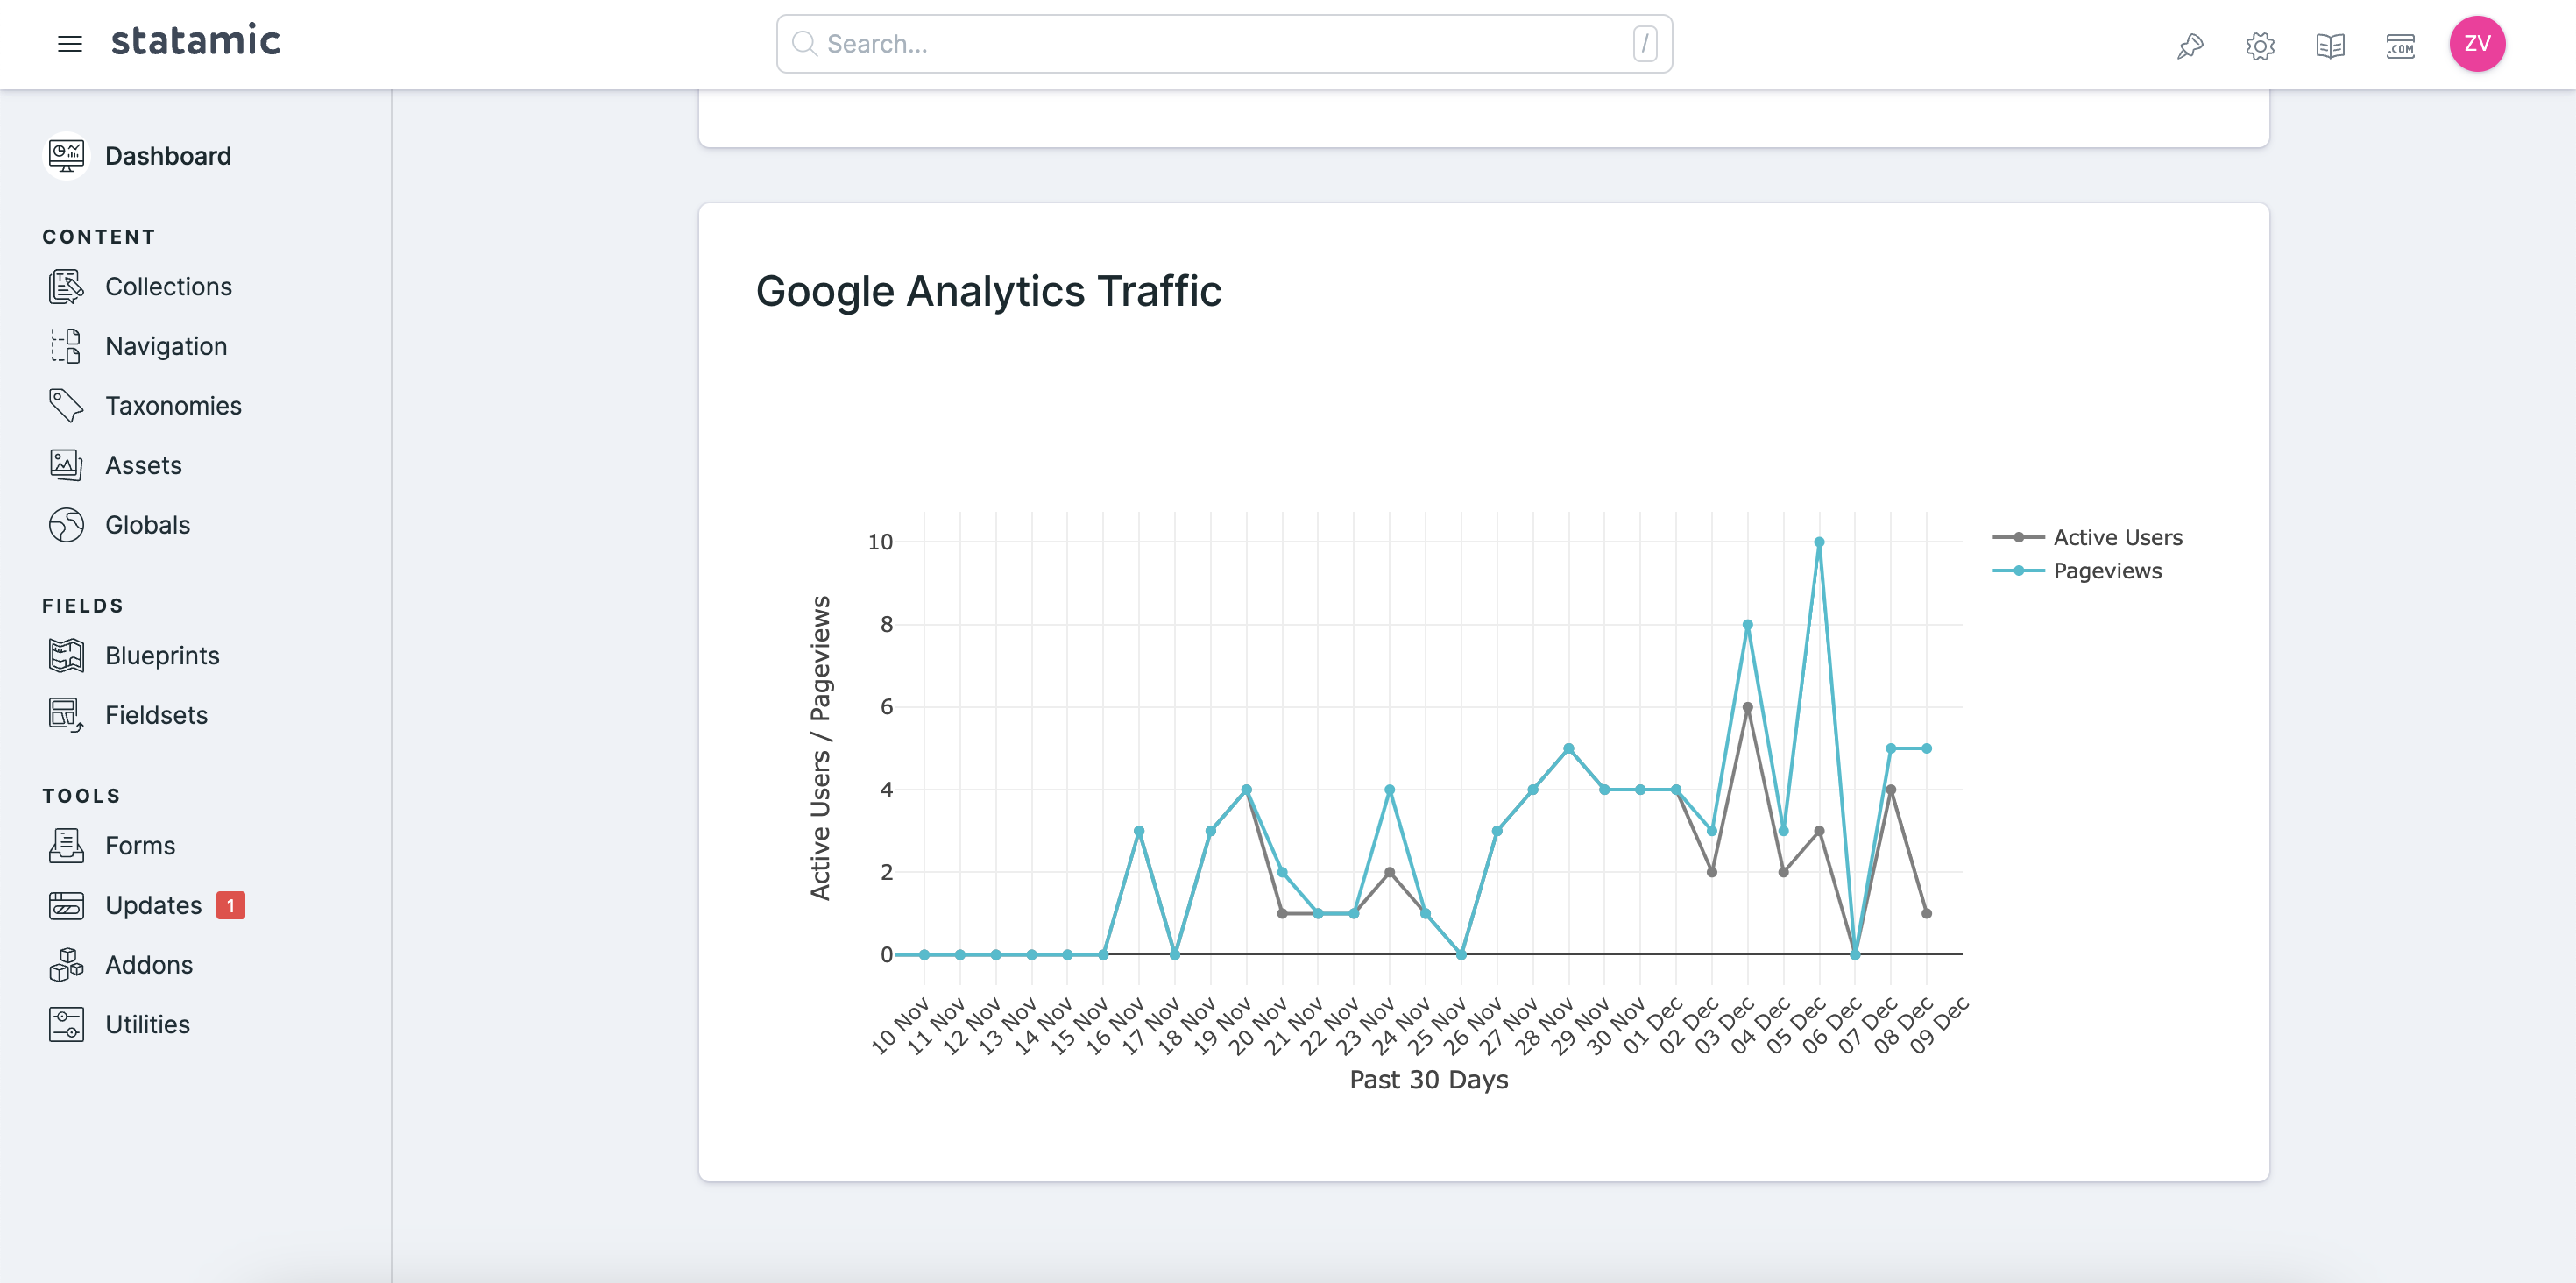Click the Forms icon
This screenshot has width=2576, height=1283.
click(66, 846)
